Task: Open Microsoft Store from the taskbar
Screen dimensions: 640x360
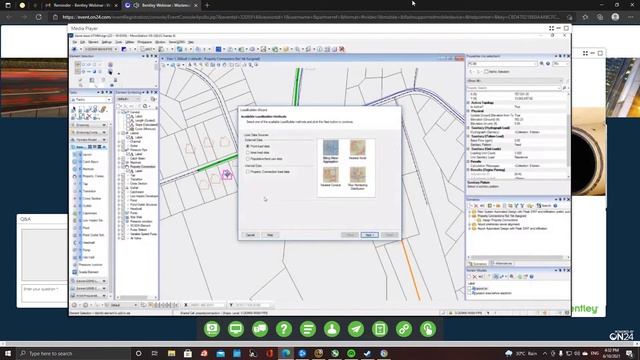Action: 188,353
